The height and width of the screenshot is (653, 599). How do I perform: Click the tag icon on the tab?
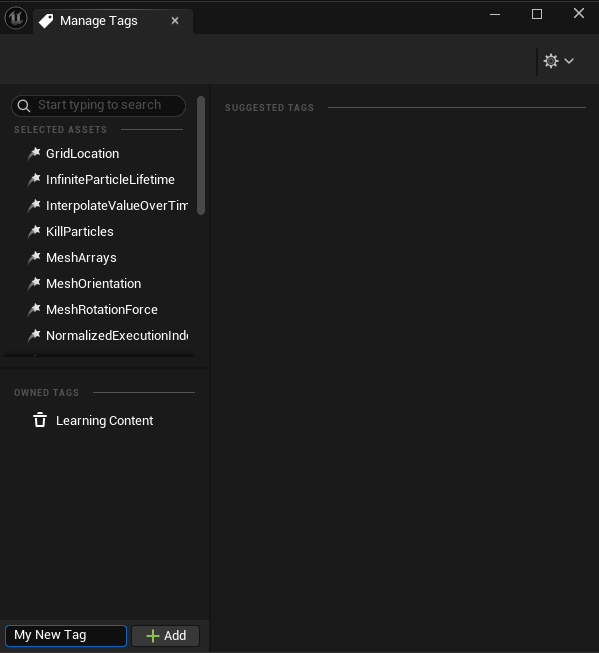[x=46, y=21]
